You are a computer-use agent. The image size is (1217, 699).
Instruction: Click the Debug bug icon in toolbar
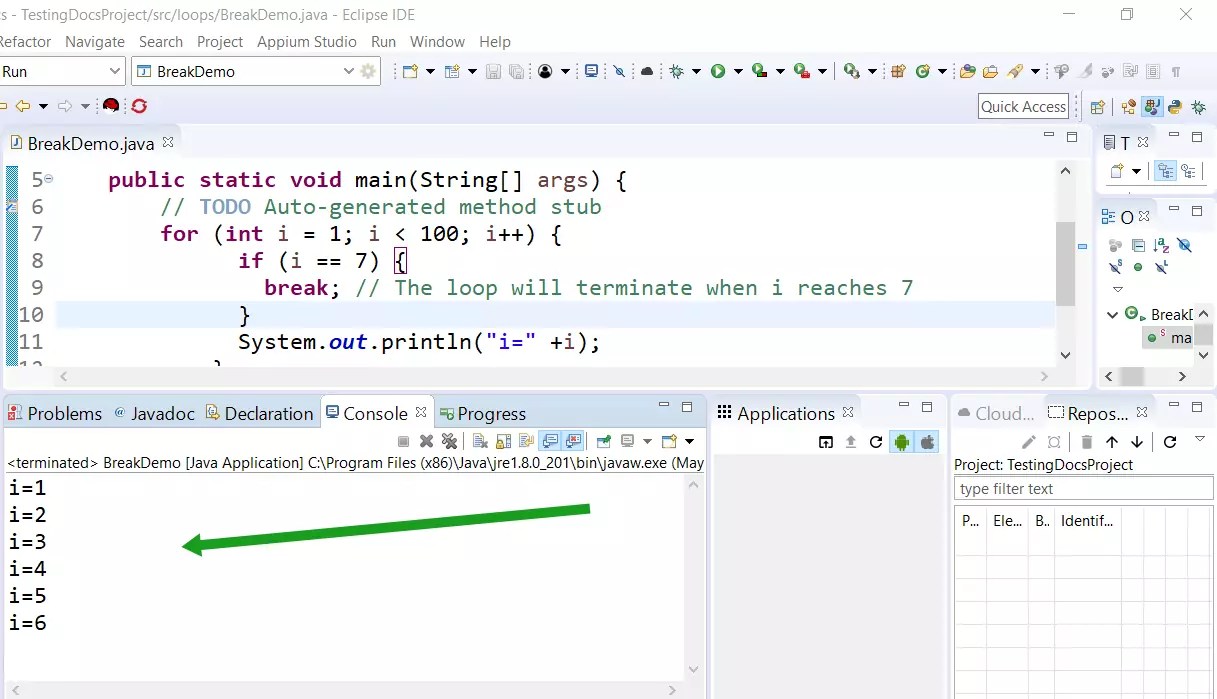[676, 71]
